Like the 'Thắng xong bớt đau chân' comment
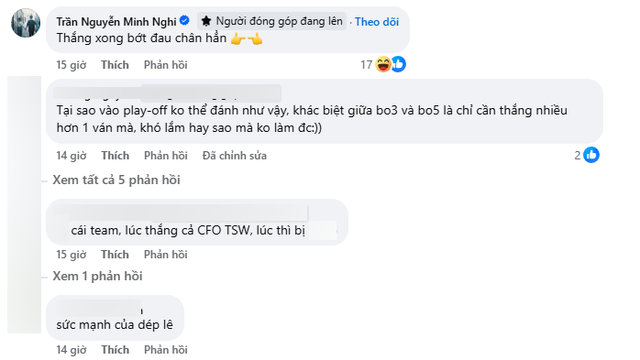This screenshot has height=360, width=640. coord(115,65)
